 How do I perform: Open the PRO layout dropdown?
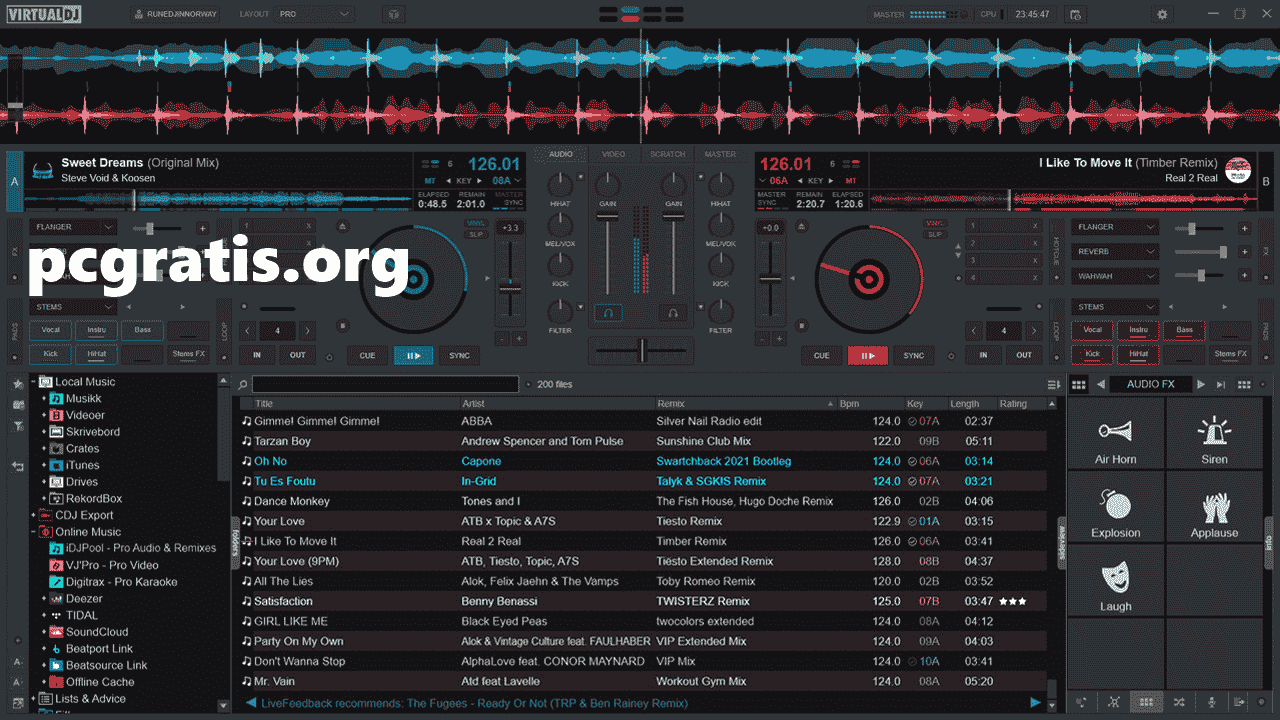pos(315,14)
